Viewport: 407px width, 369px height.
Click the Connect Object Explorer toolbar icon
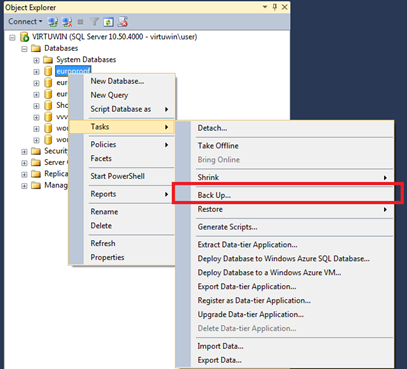[53, 22]
